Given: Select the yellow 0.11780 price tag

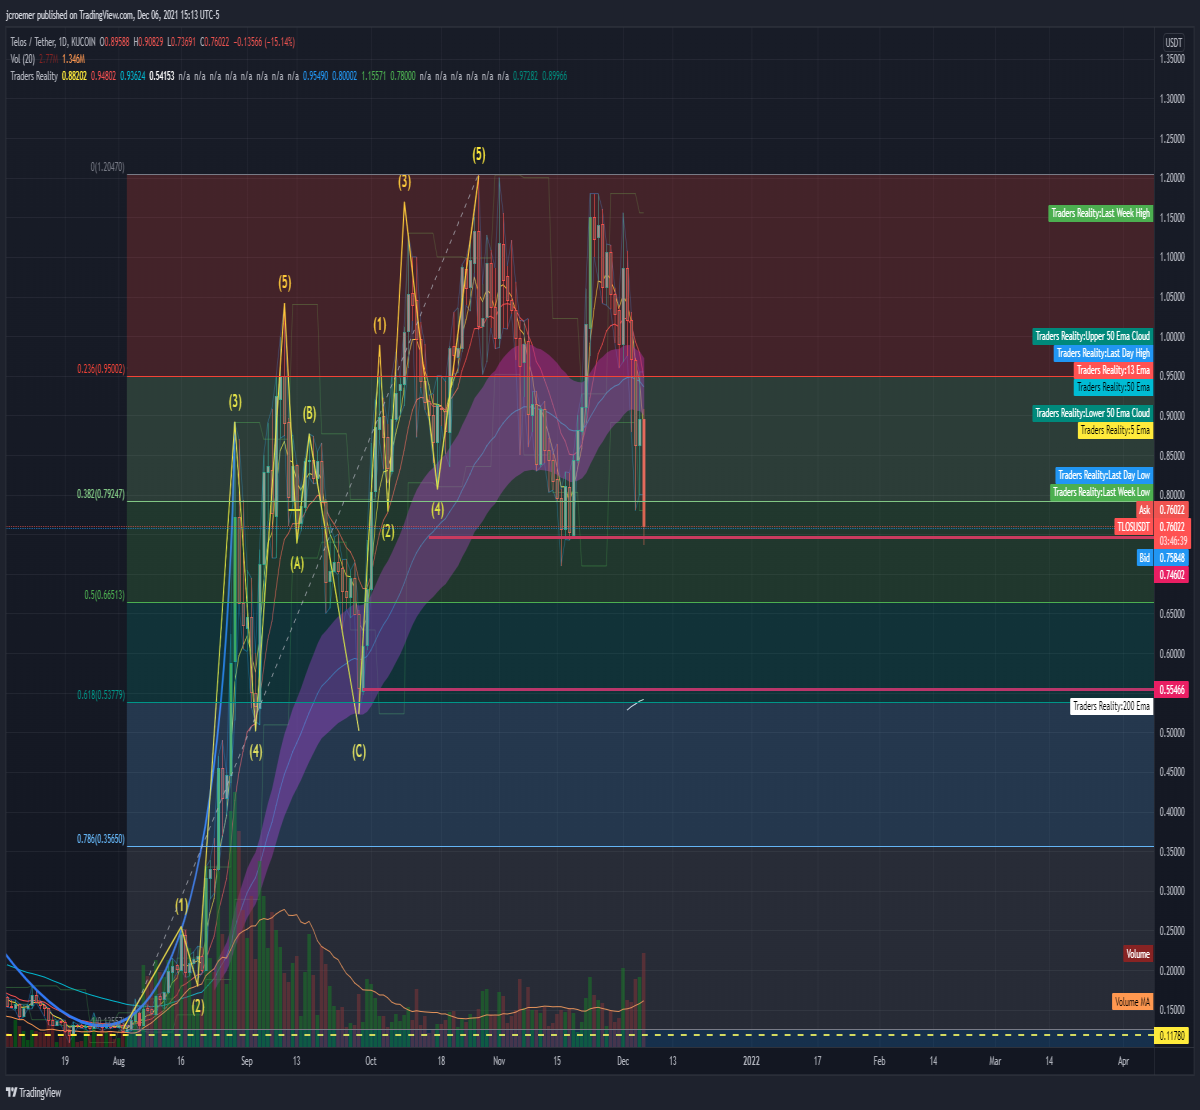Looking at the screenshot, I should click(1172, 1036).
